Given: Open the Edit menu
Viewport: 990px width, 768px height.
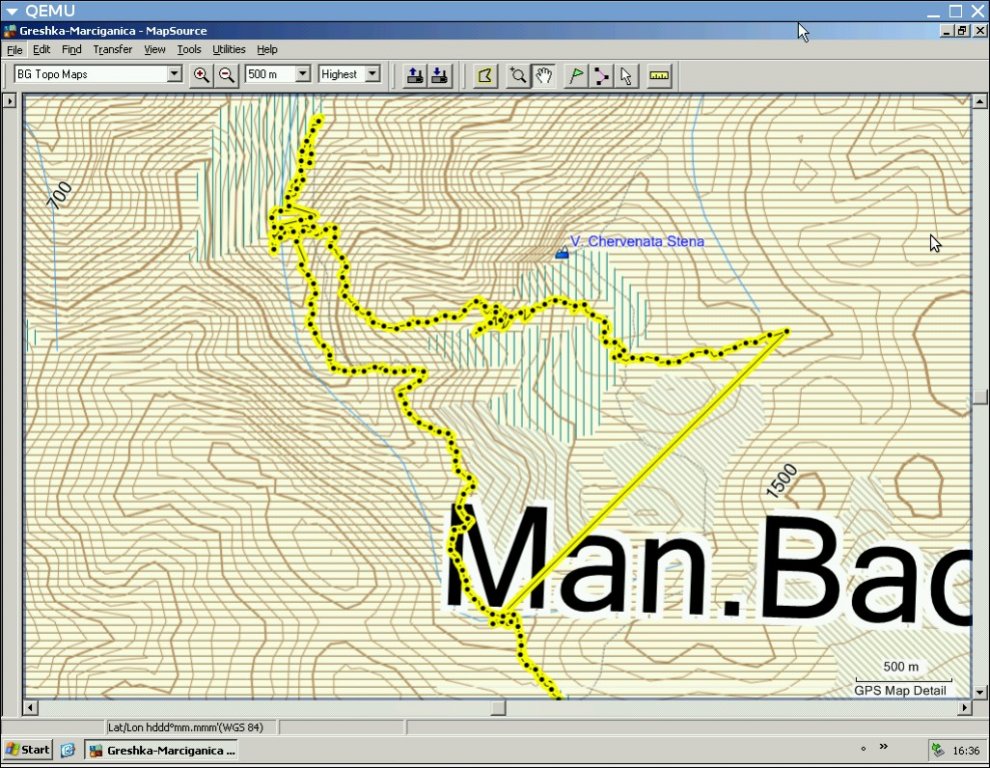Looking at the screenshot, I should pos(42,49).
